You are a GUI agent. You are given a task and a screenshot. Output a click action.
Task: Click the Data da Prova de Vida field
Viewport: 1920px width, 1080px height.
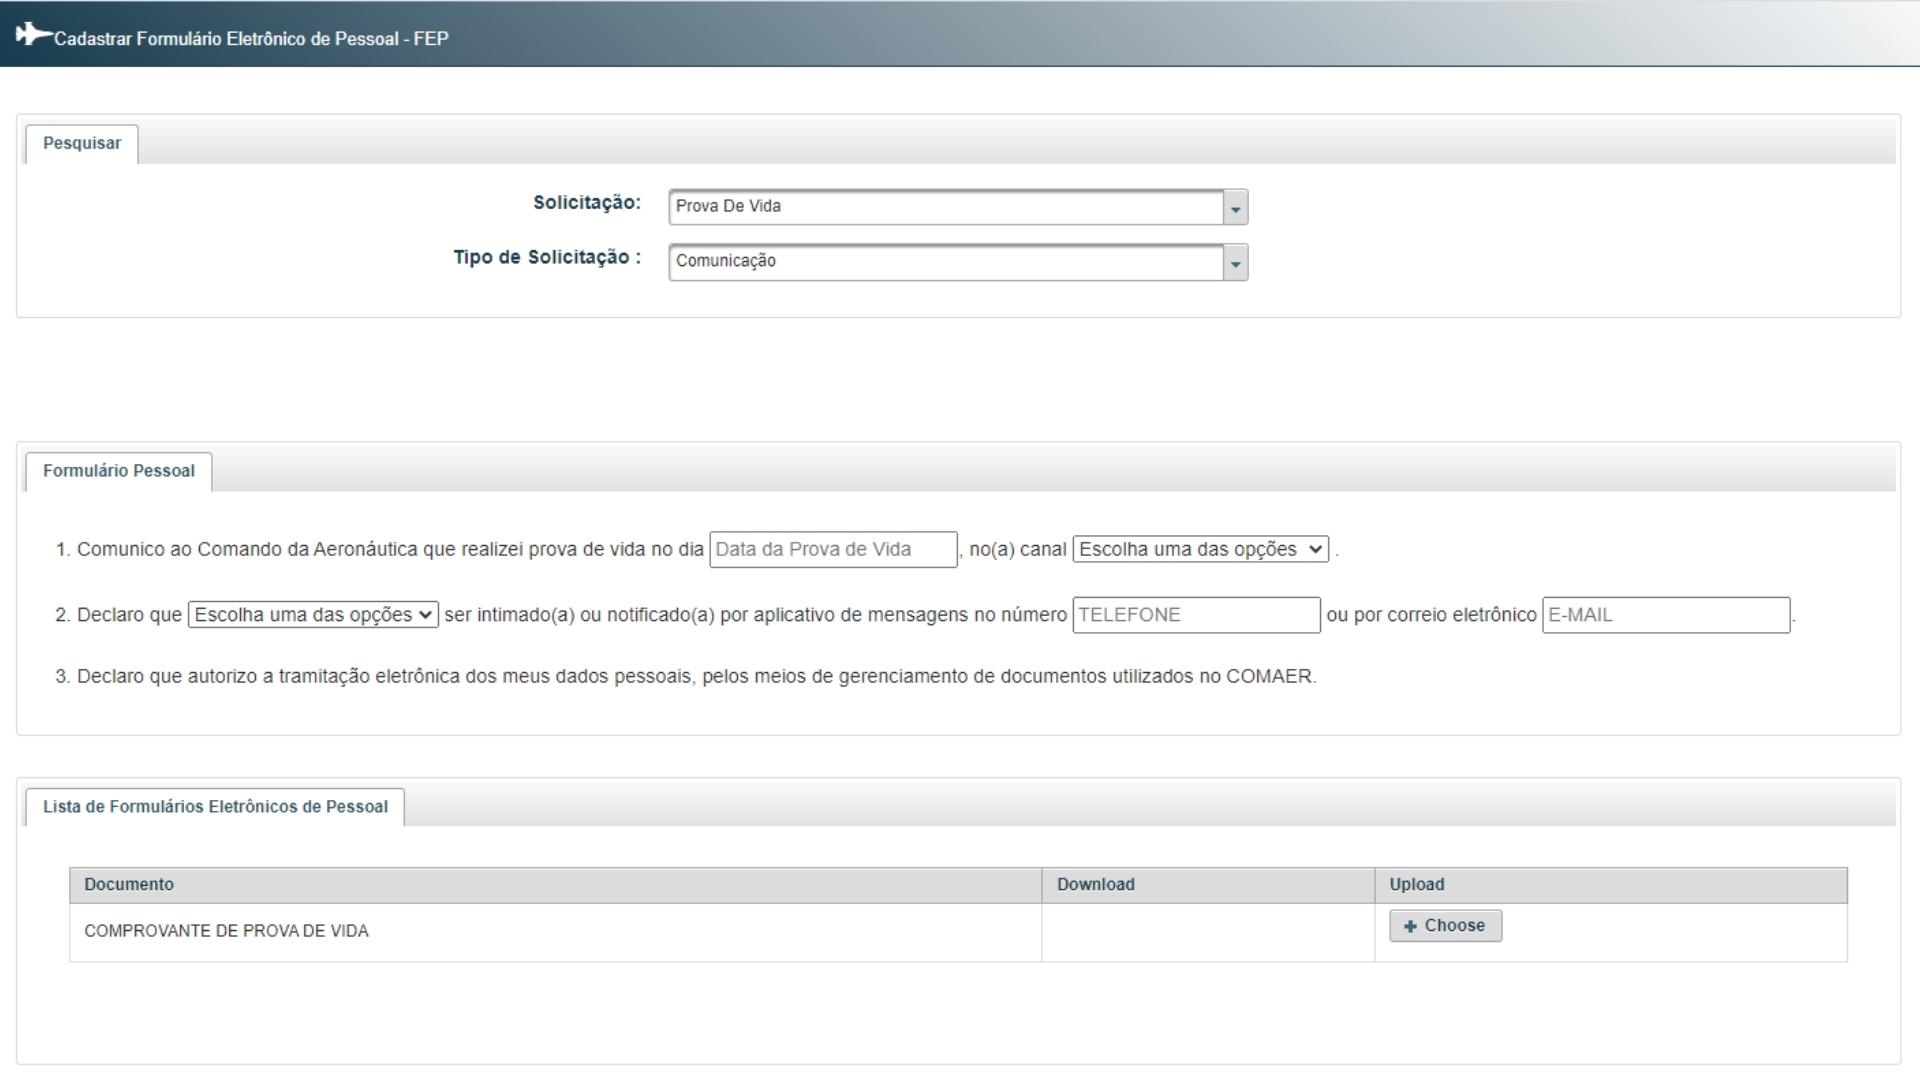833,550
